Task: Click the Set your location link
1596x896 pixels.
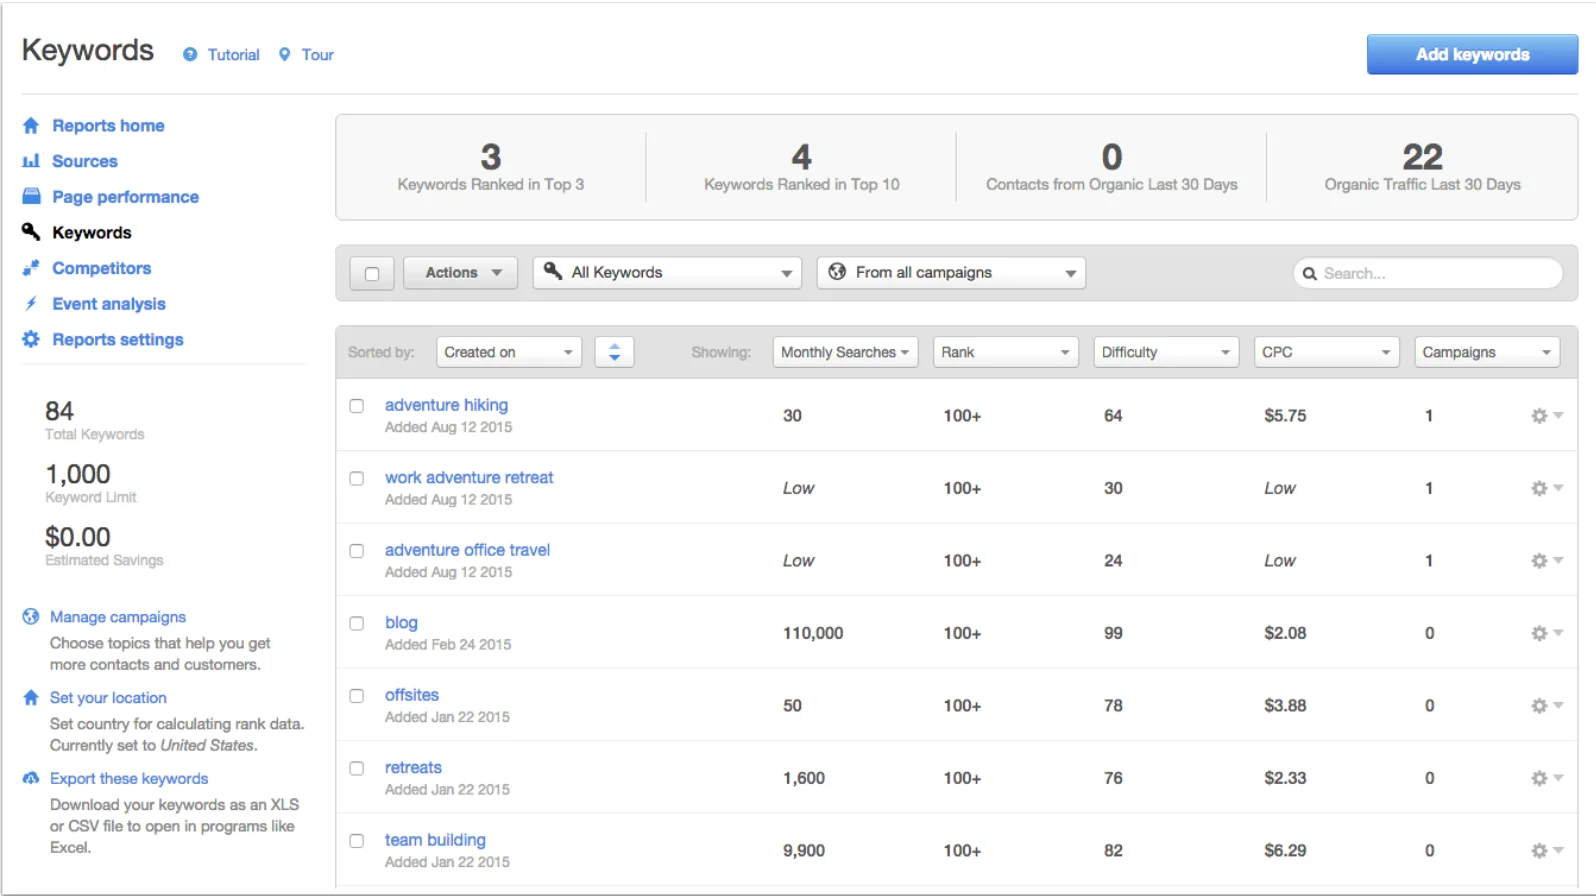Action: click(x=108, y=698)
